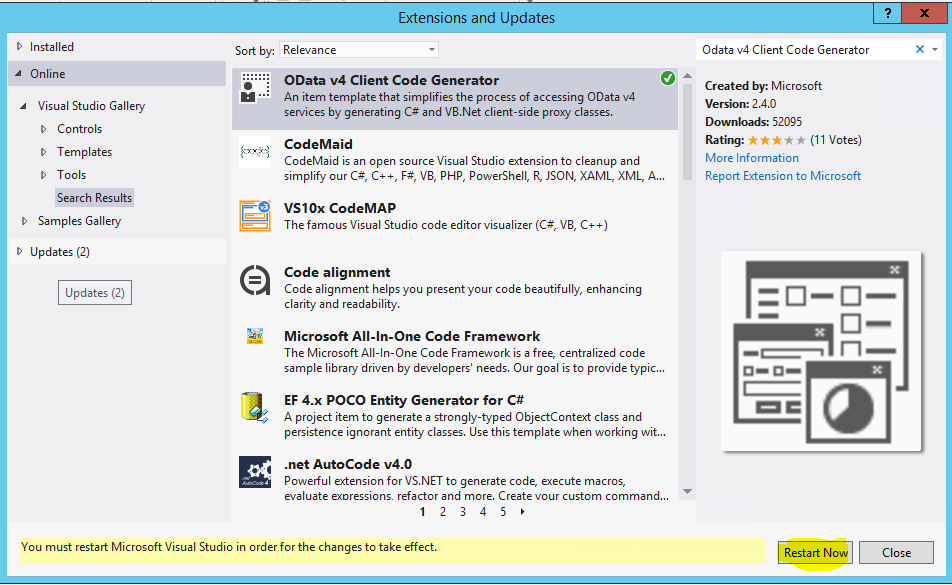Select Microsoft All-In-One Code Framework title
Image resolution: width=952 pixels, height=585 pixels.
(x=412, y=336)
